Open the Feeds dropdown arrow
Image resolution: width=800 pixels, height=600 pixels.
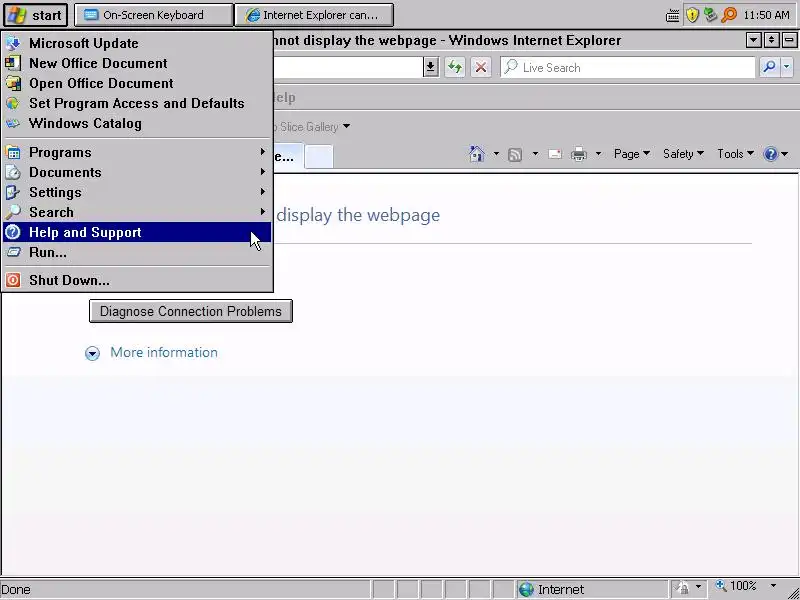pyautogui.click(x=535, y=153)
